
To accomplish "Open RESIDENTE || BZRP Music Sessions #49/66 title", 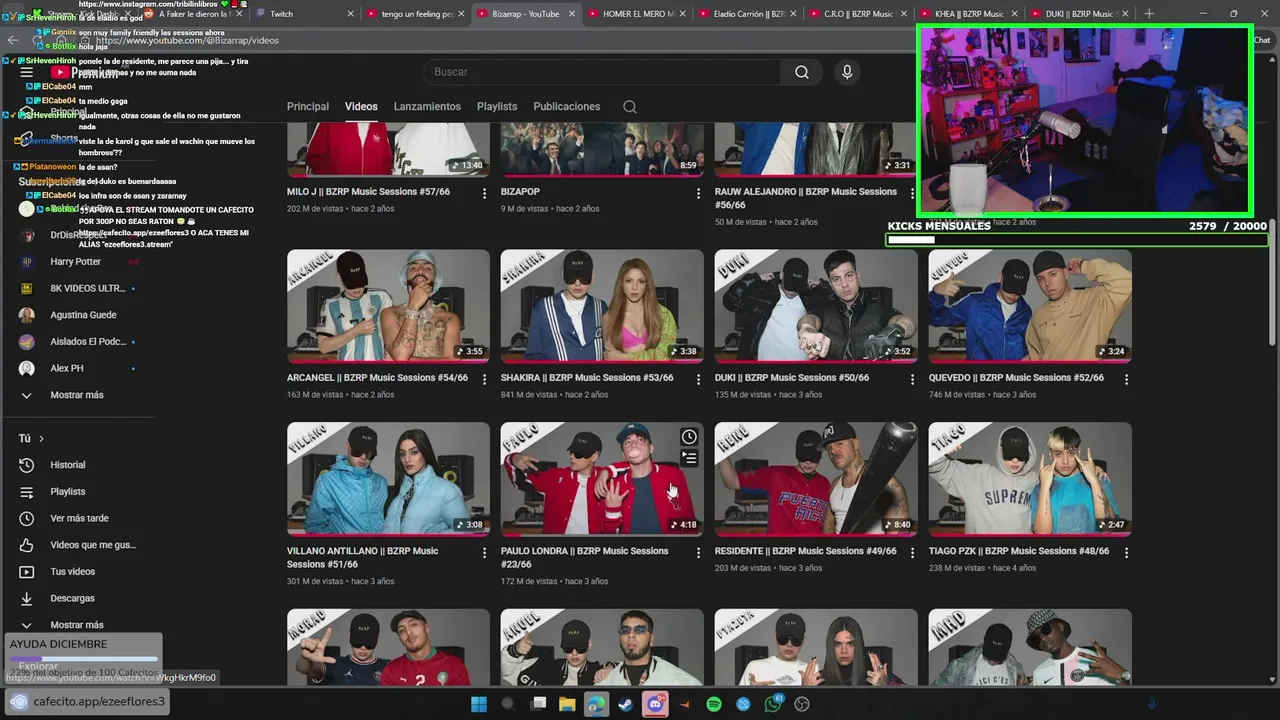I will (805, 551).
